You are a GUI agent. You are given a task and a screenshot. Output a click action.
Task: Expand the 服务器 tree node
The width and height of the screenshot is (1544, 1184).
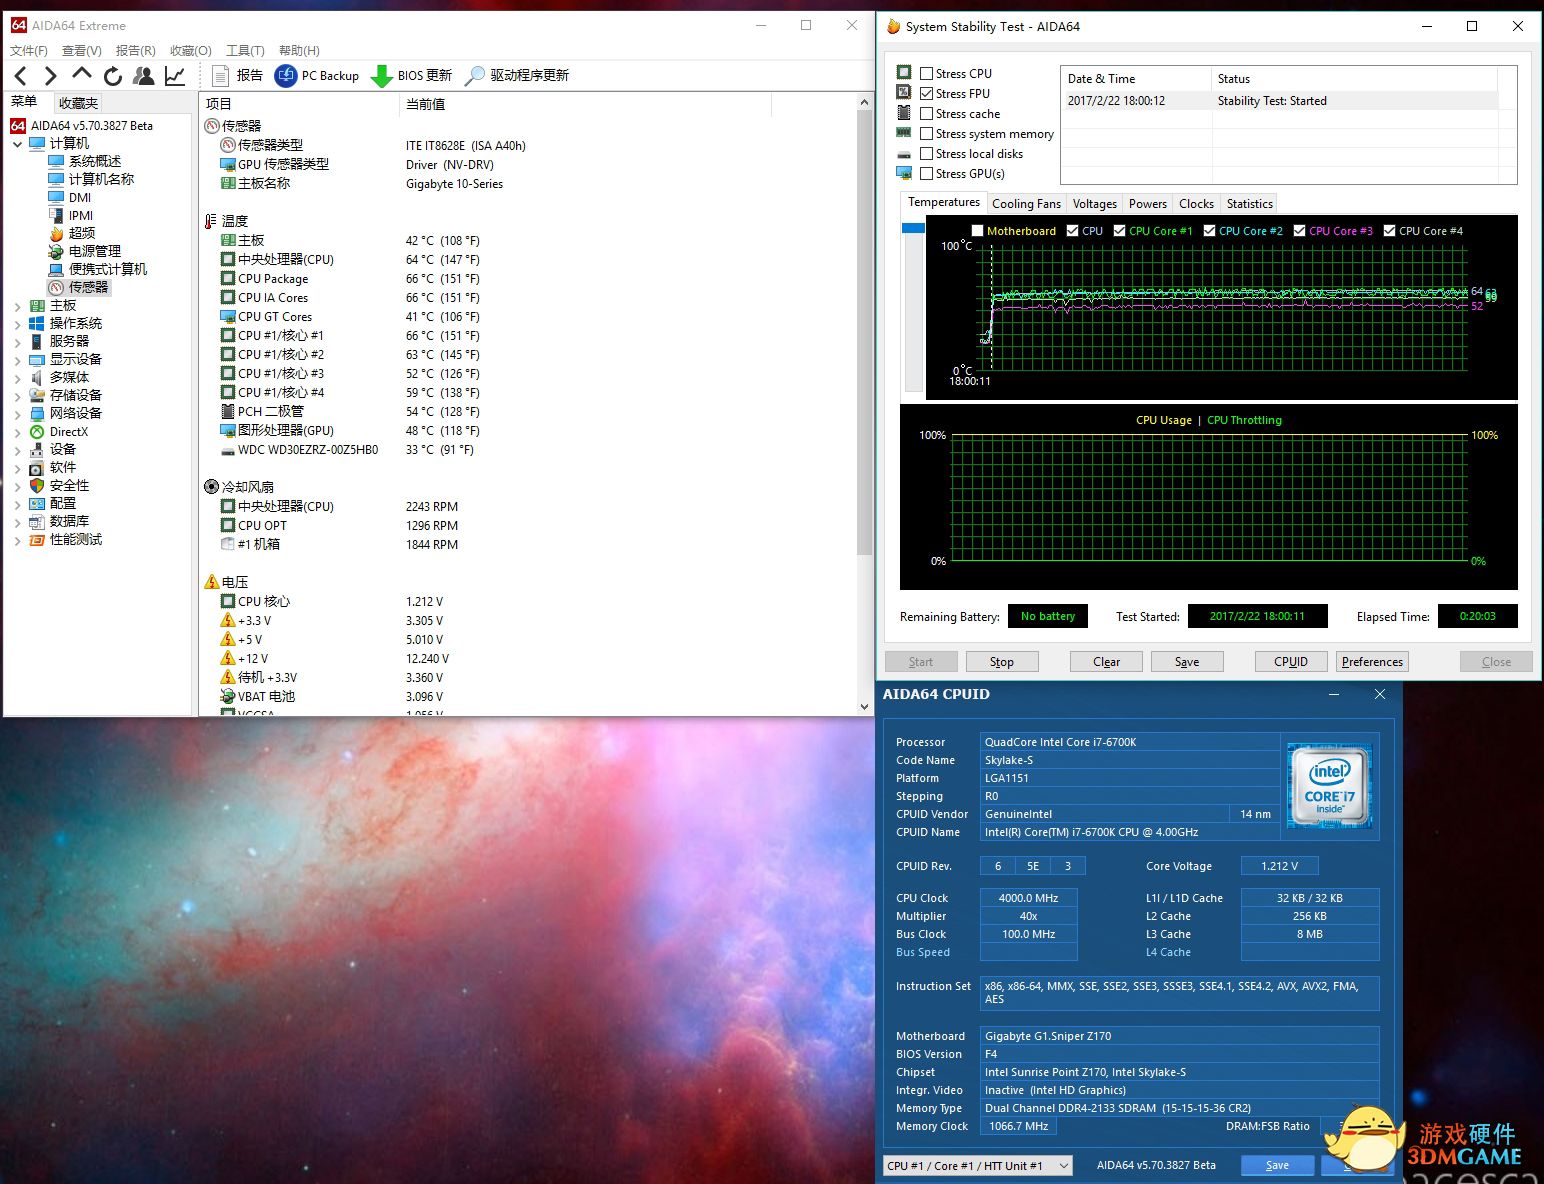[x=17, y=342]
